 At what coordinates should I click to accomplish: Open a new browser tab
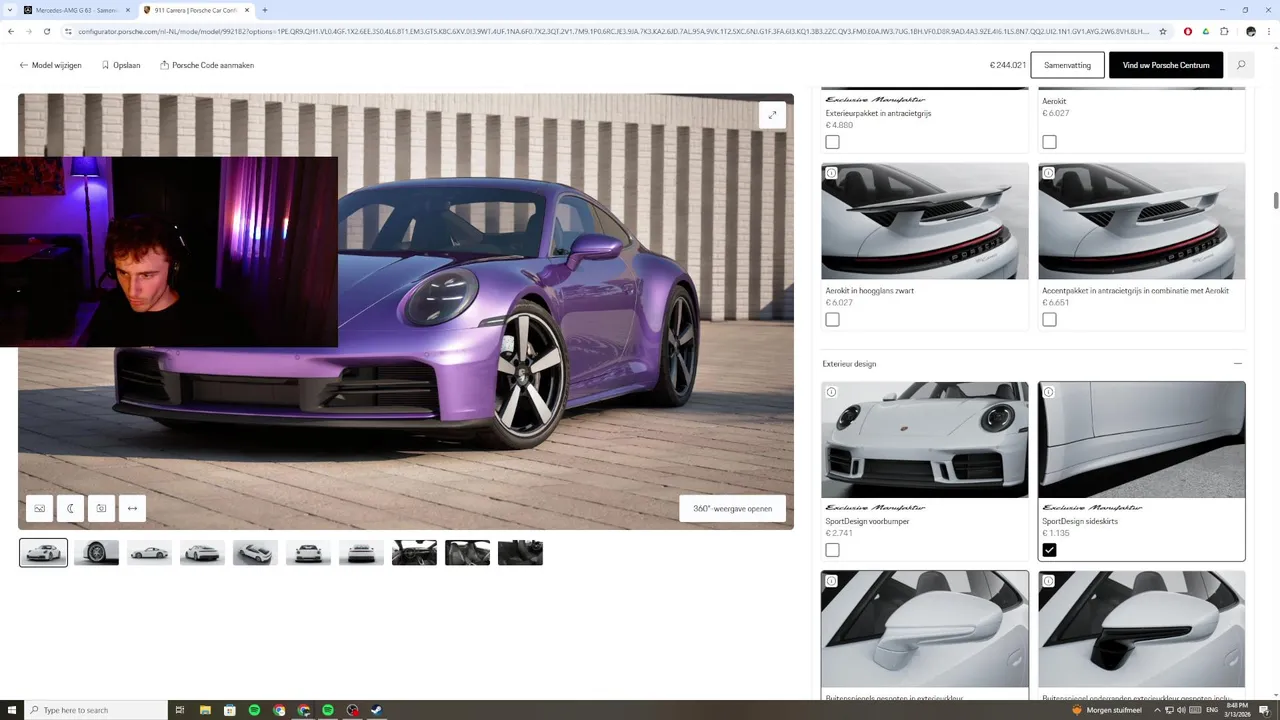pos(265,10)
